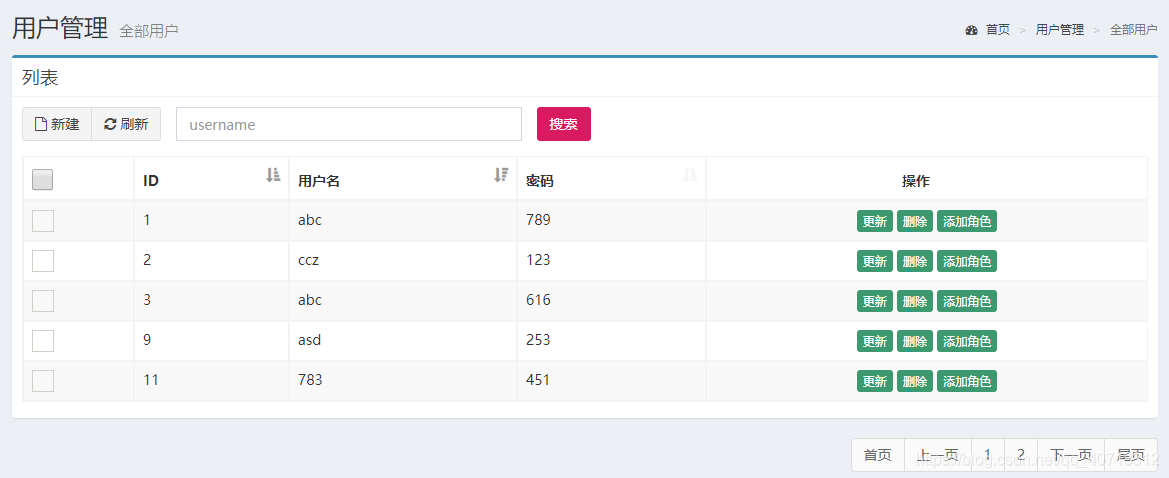Click 删除 for user ID 1
This screenshot has width=1169, height=478.
coord(915,221)
